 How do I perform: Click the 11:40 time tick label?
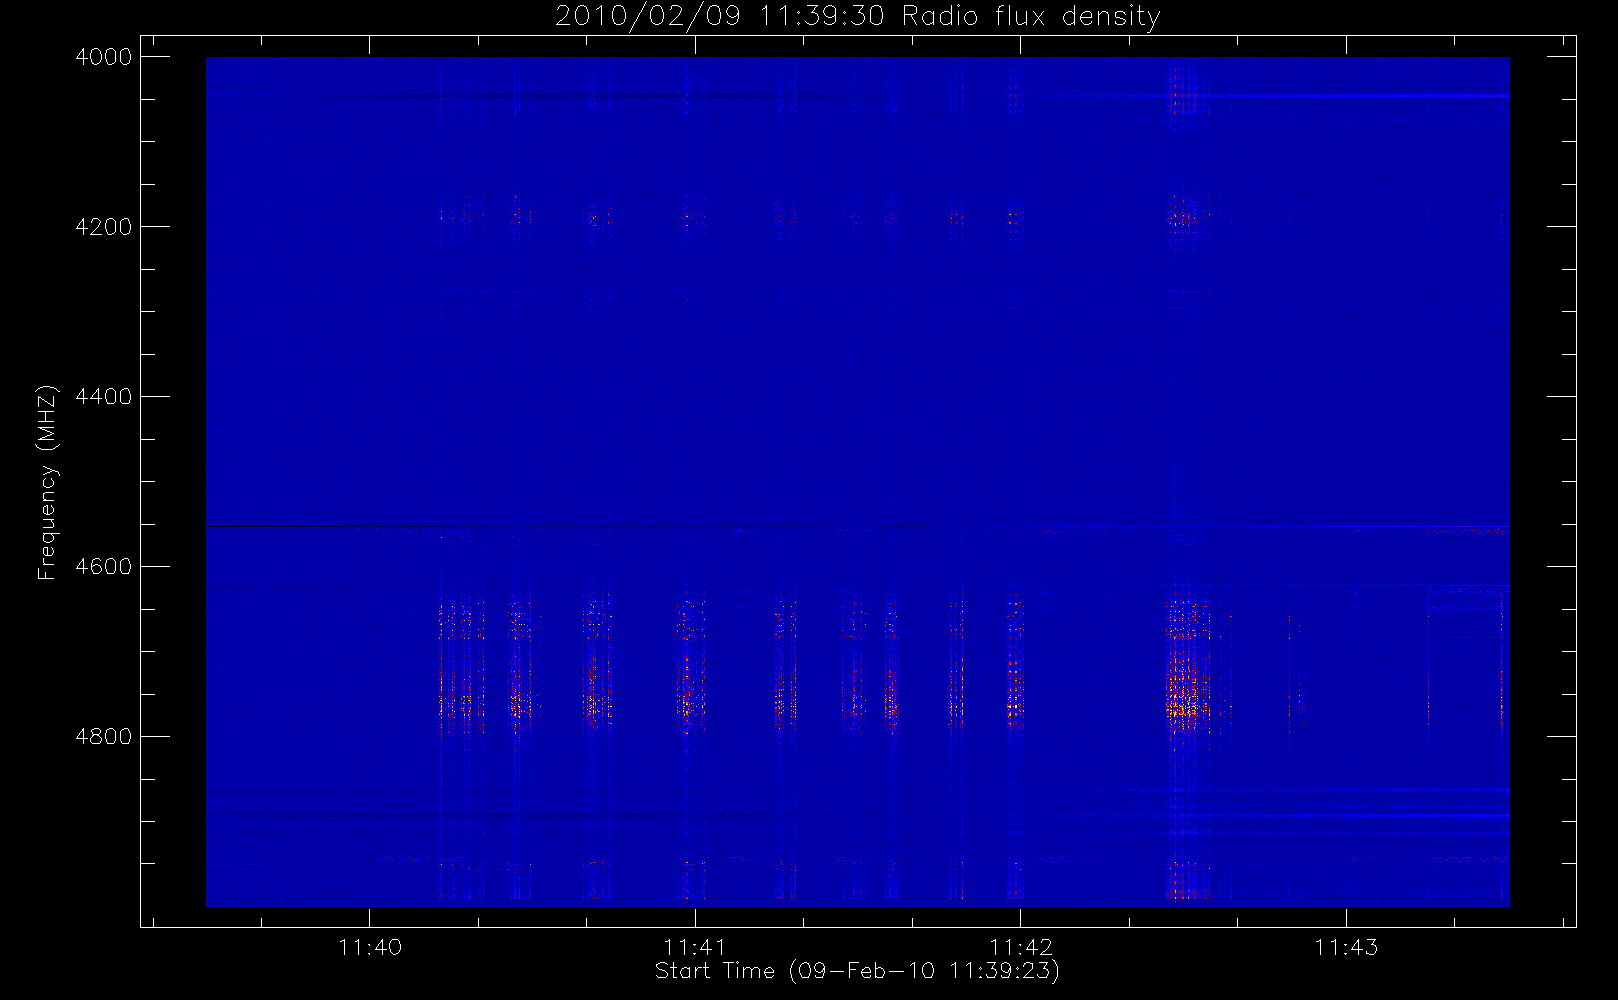[x=370, y=947]
